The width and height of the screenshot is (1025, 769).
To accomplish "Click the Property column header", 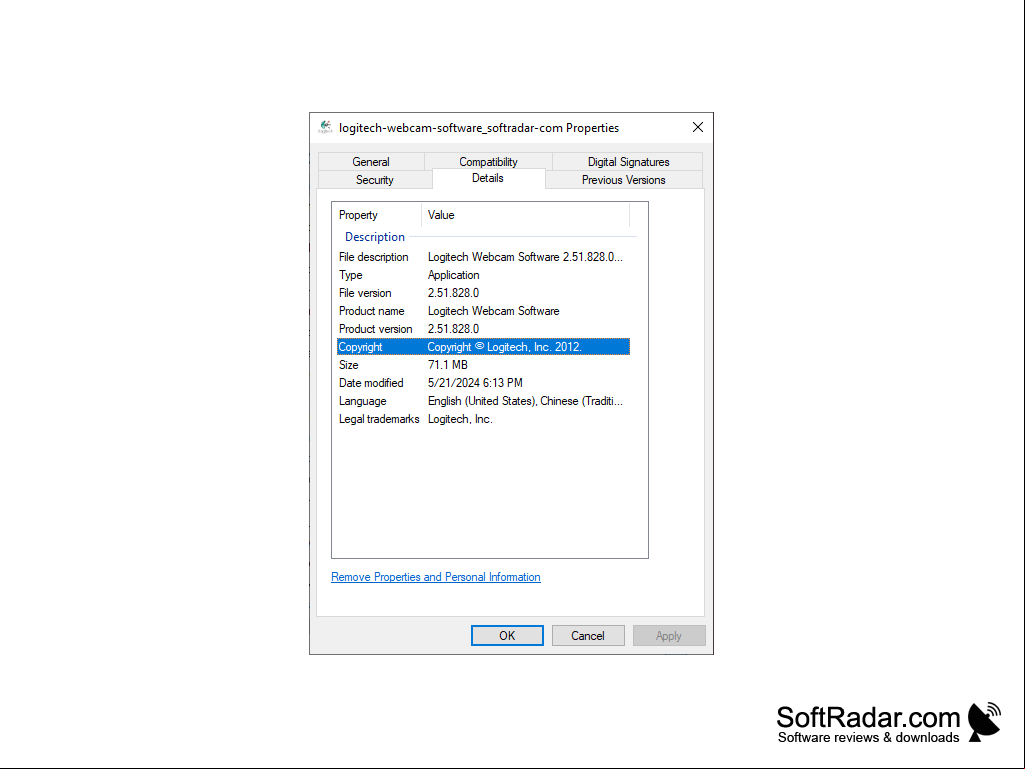I will coord(377,215).
